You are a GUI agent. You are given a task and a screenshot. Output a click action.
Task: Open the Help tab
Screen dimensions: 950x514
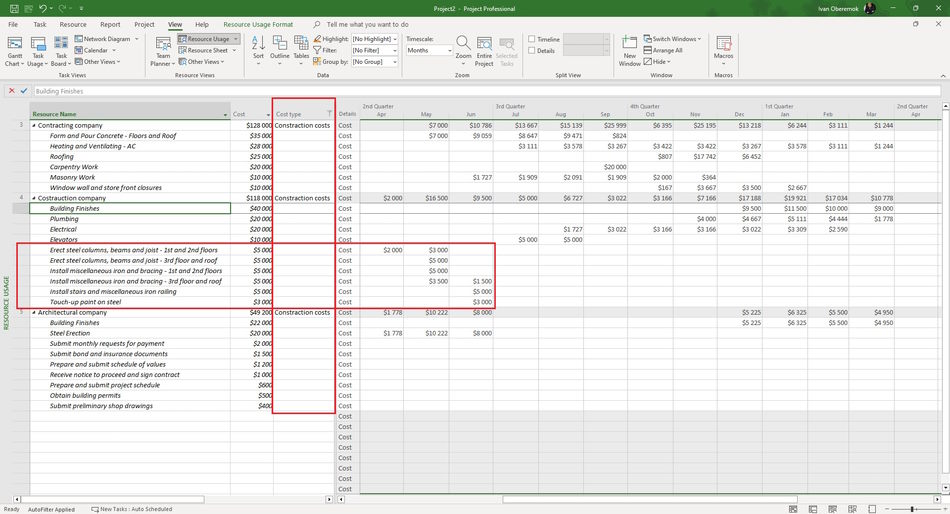tap(202, 24)
